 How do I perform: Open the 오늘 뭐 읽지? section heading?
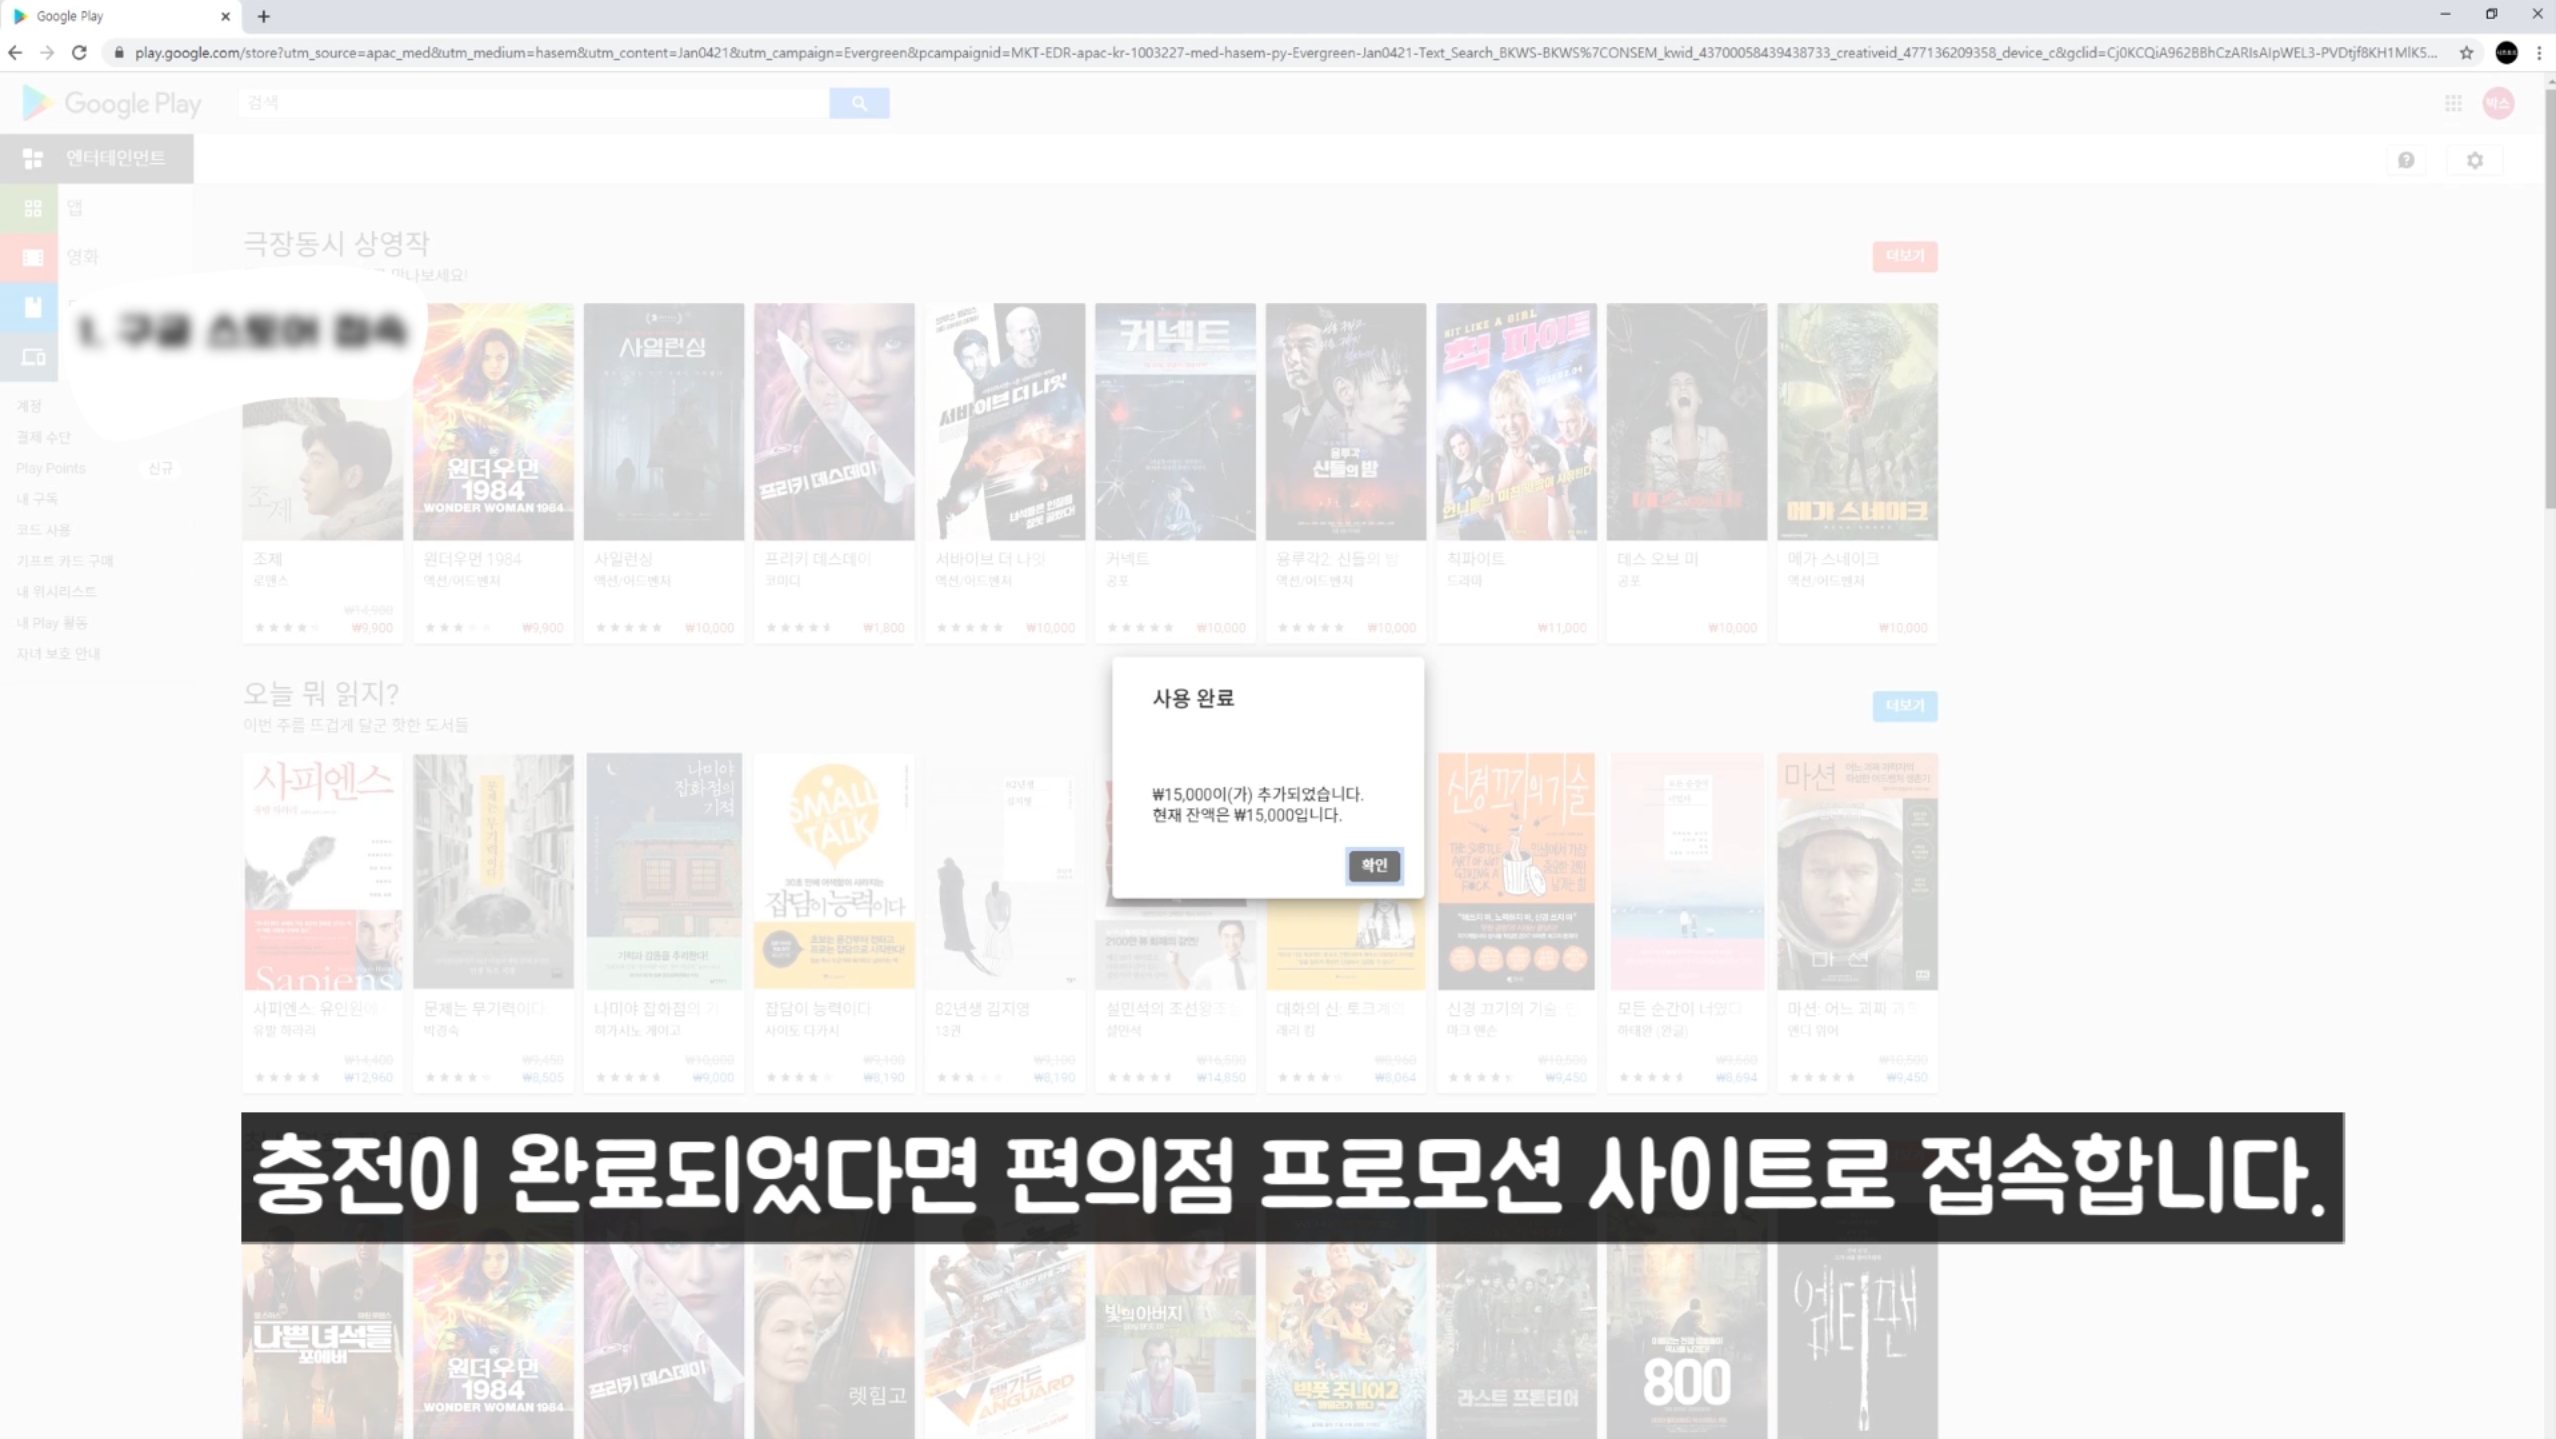point(321,693)
